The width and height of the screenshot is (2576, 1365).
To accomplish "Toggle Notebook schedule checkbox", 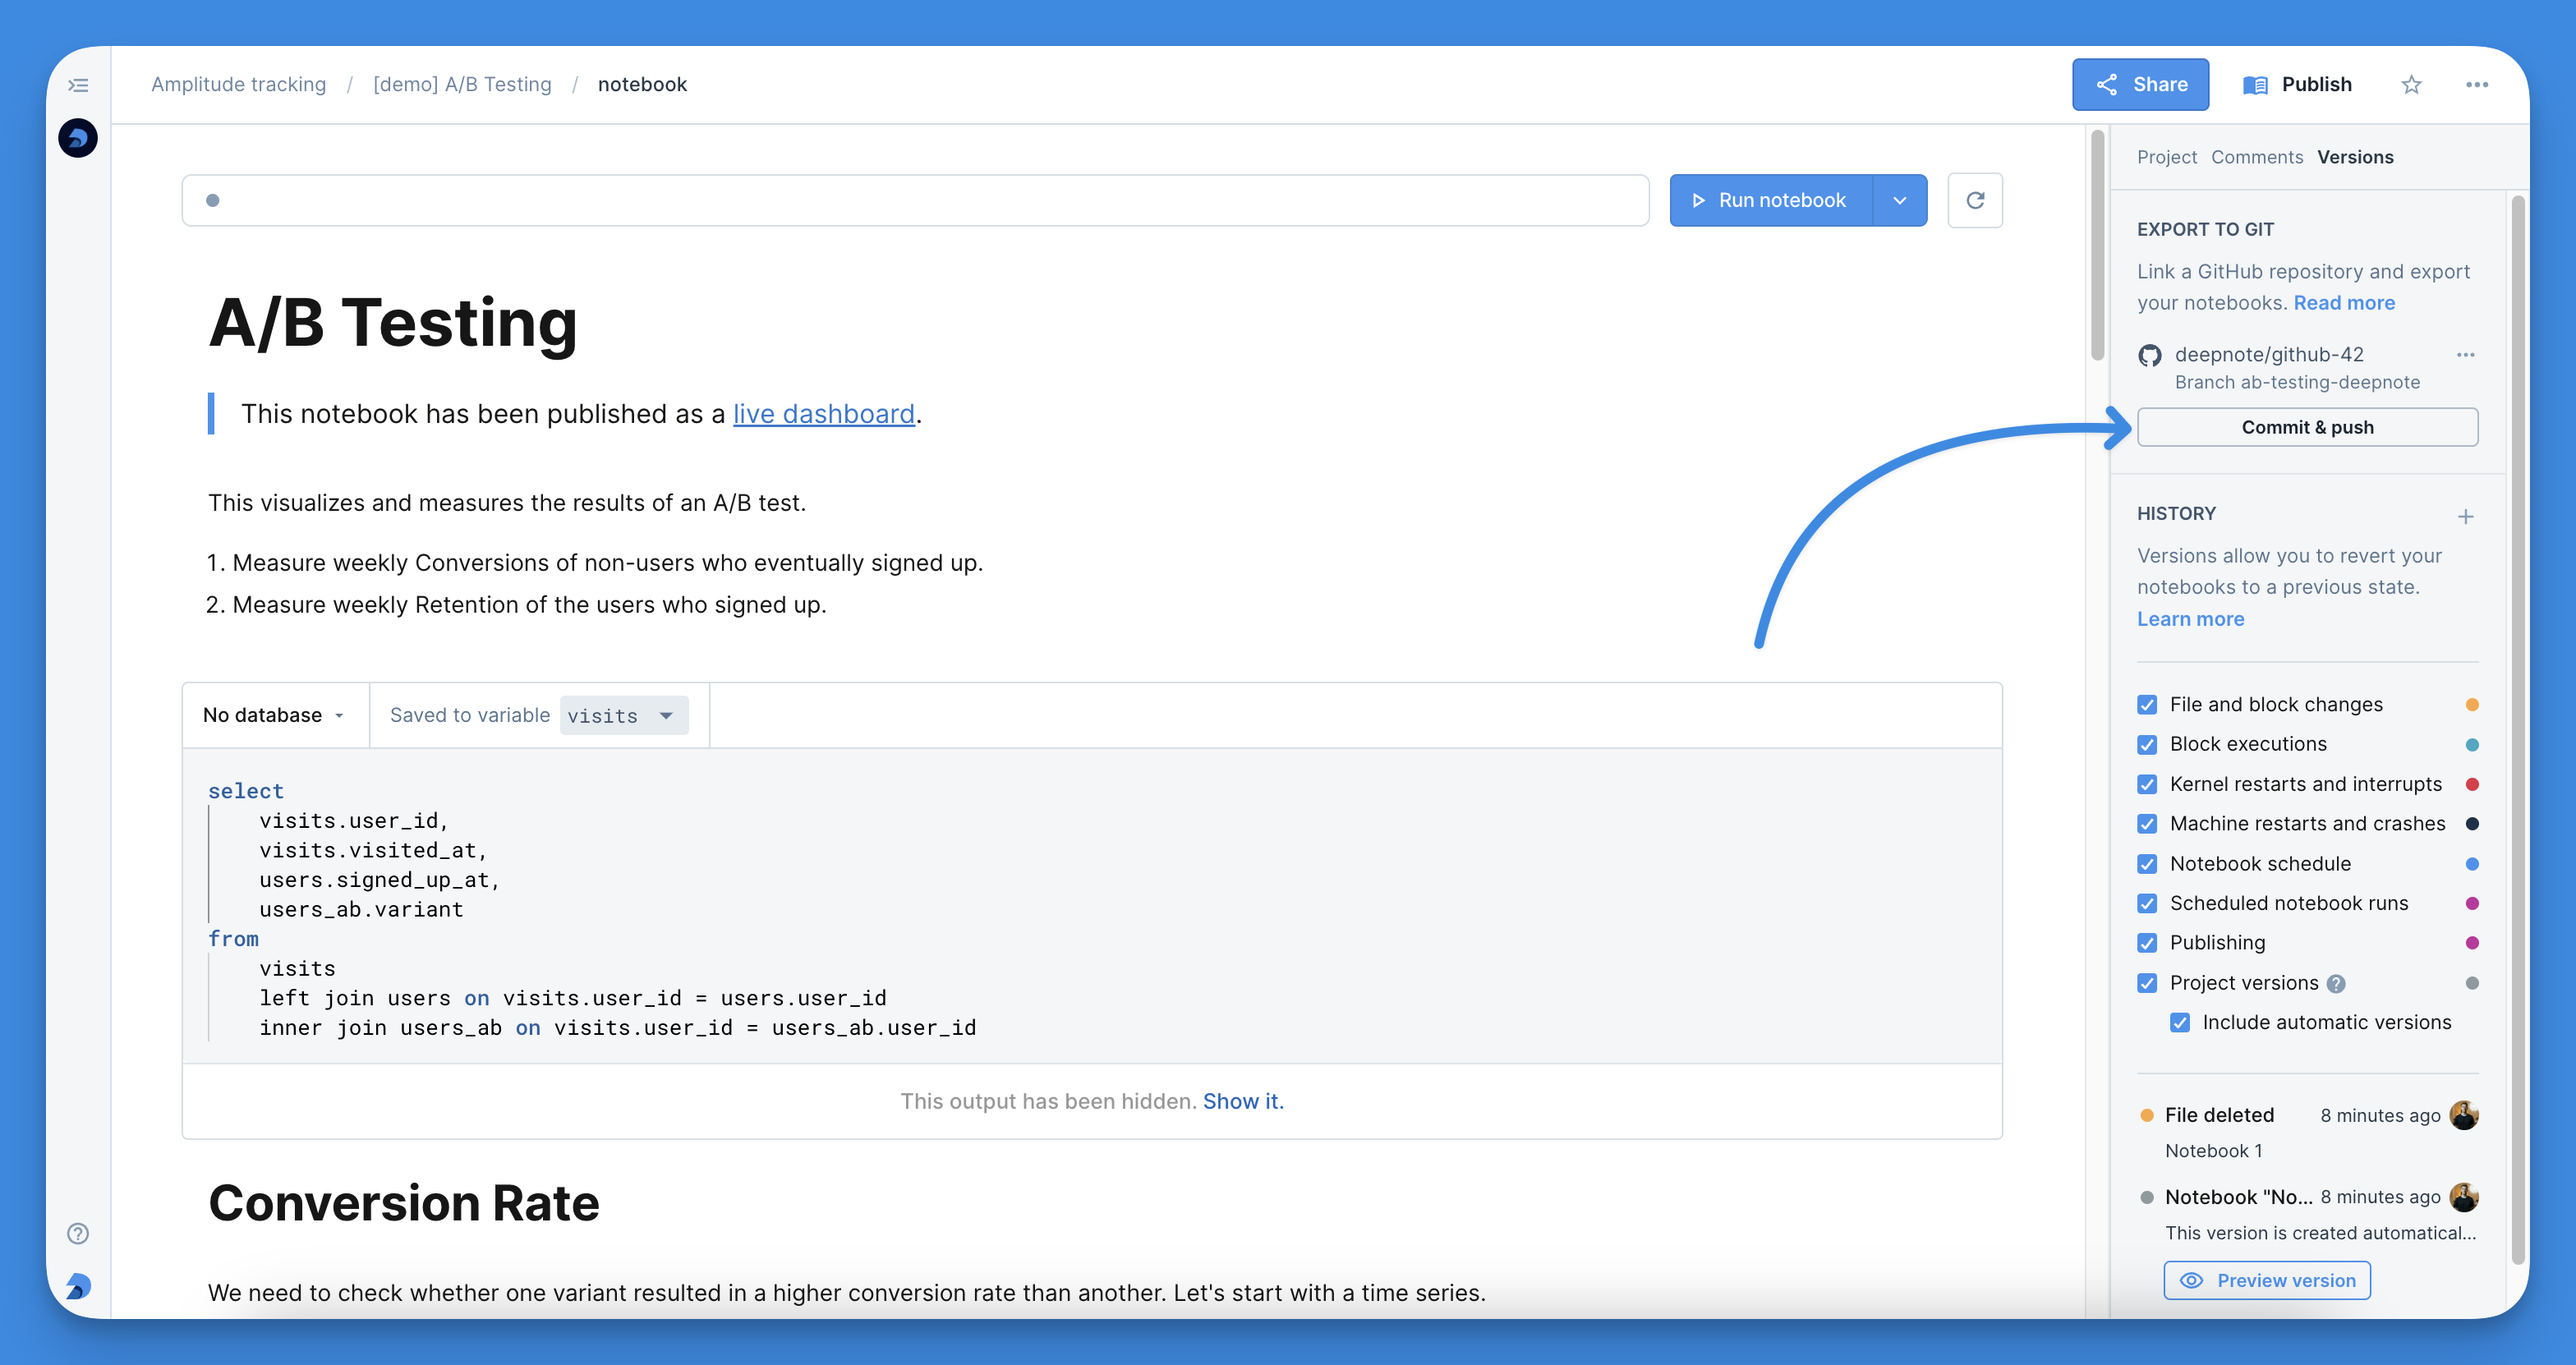I will [2147, 864].
